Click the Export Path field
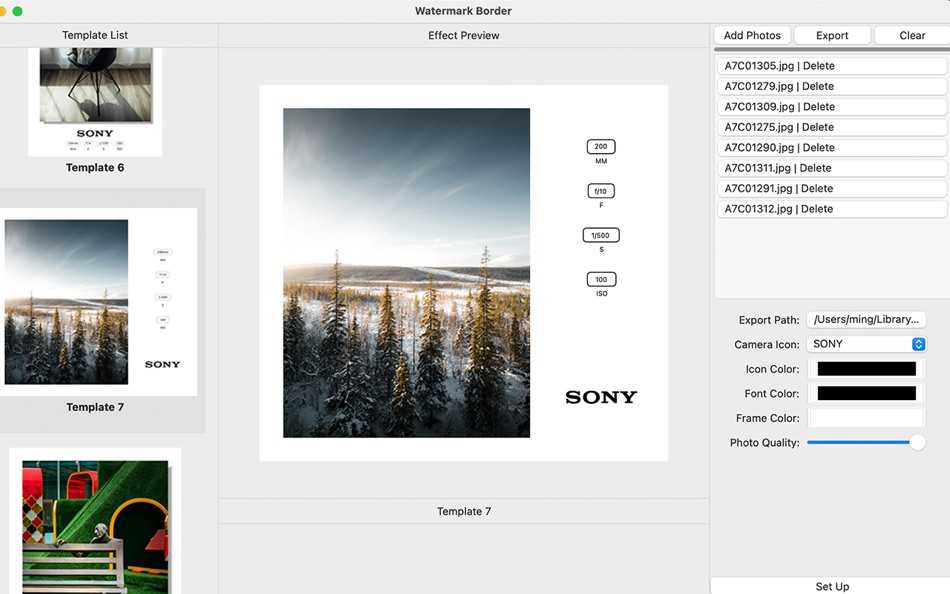 point(866,319)
